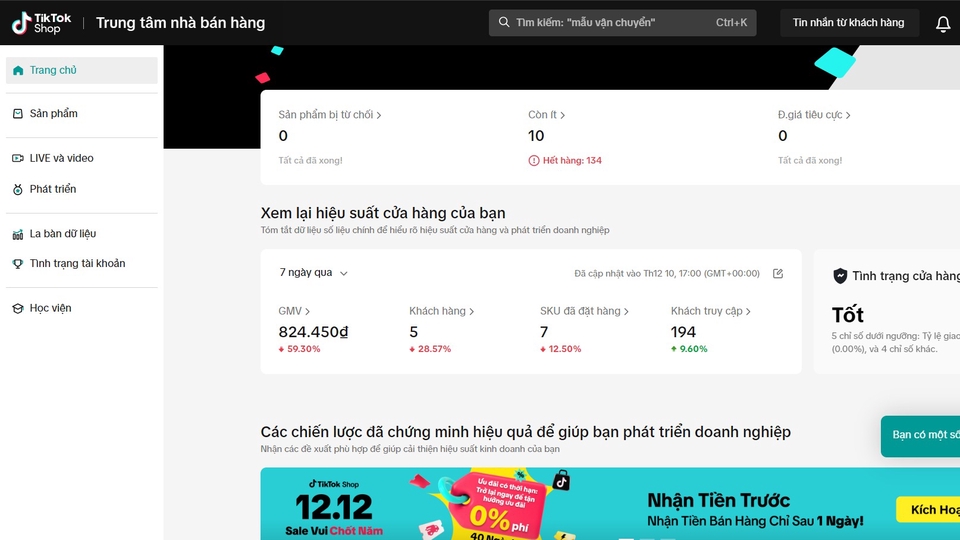Image resolution: width=960 pixels, height=540 pixels.
Task: Click the Học viện graduation cap icon
Action: click(x=18, y=308)
